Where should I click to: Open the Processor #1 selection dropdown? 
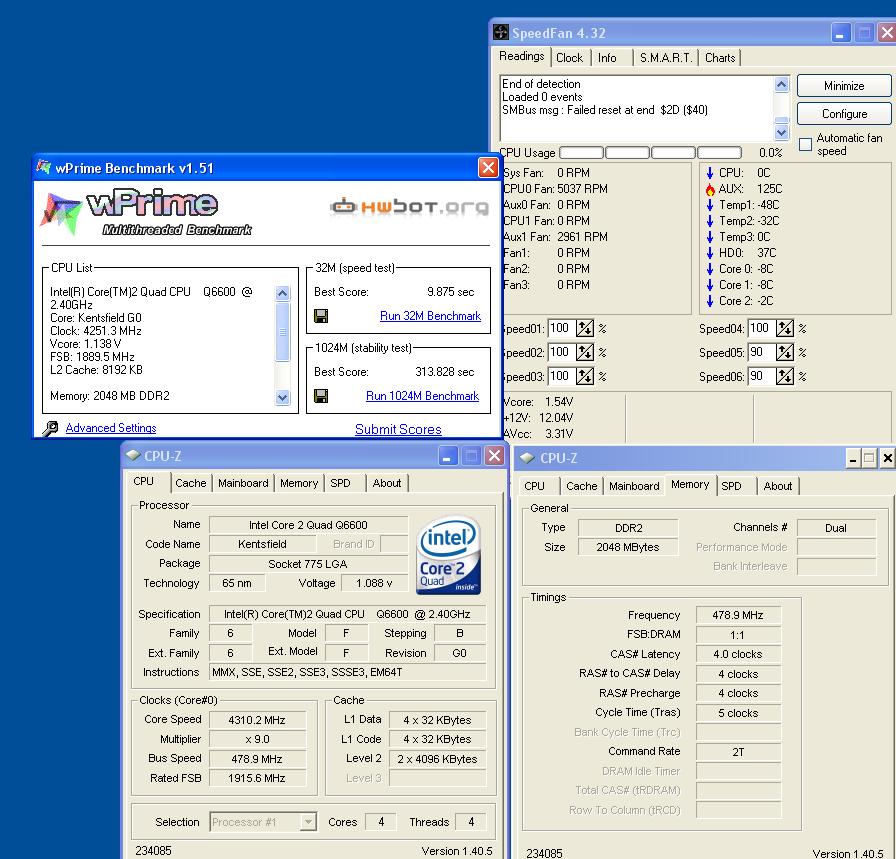coord(308,822)
